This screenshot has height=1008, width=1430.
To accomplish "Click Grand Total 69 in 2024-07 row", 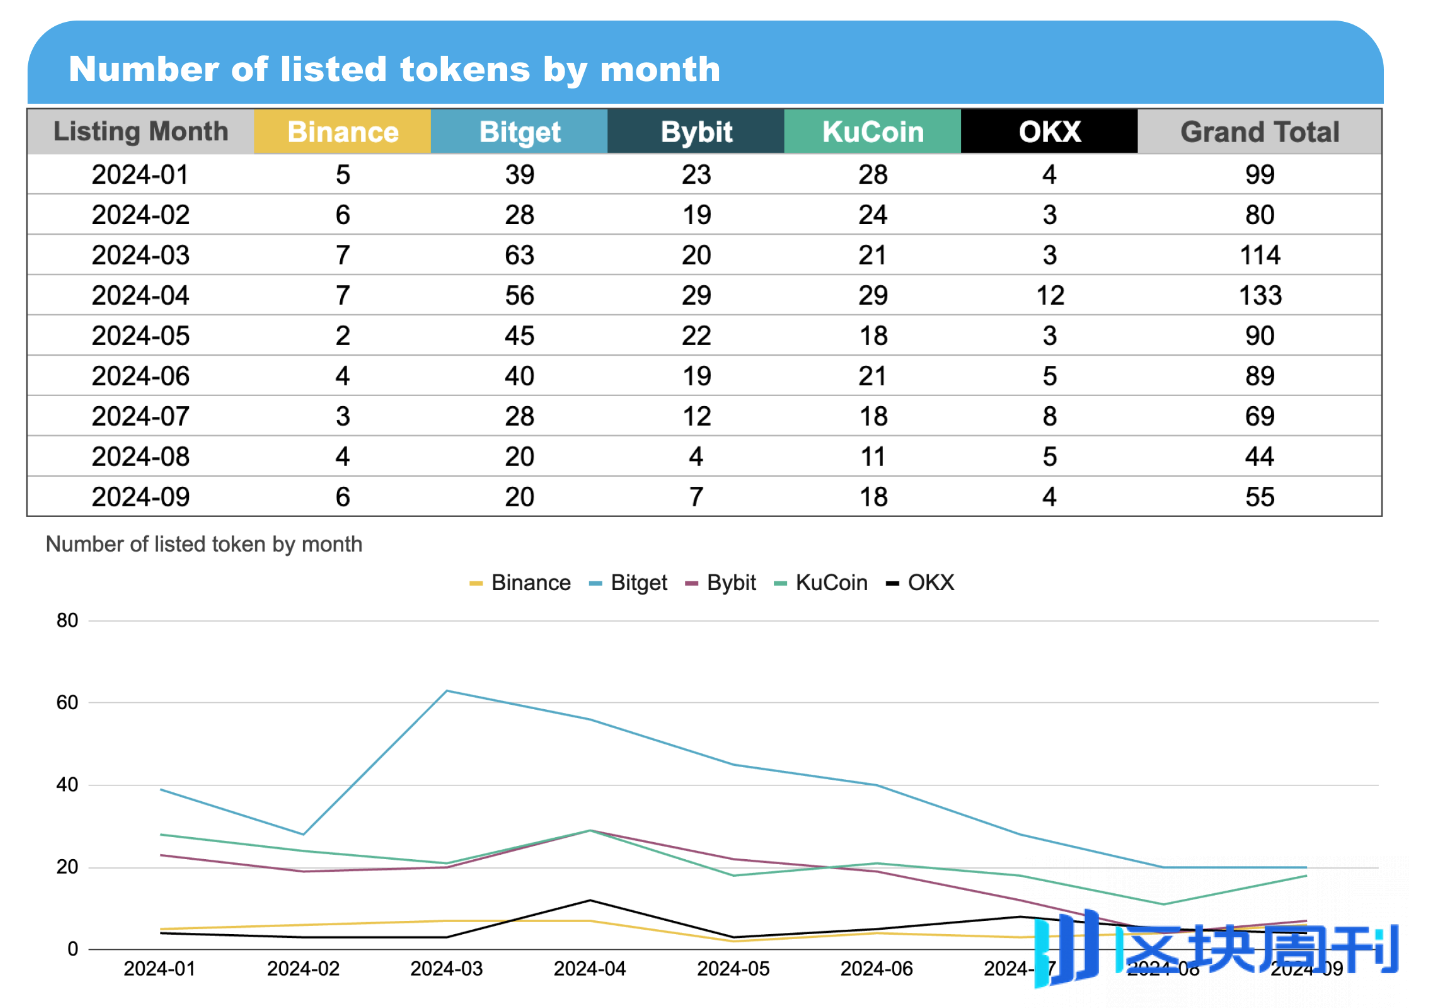I will point(1260,416).
